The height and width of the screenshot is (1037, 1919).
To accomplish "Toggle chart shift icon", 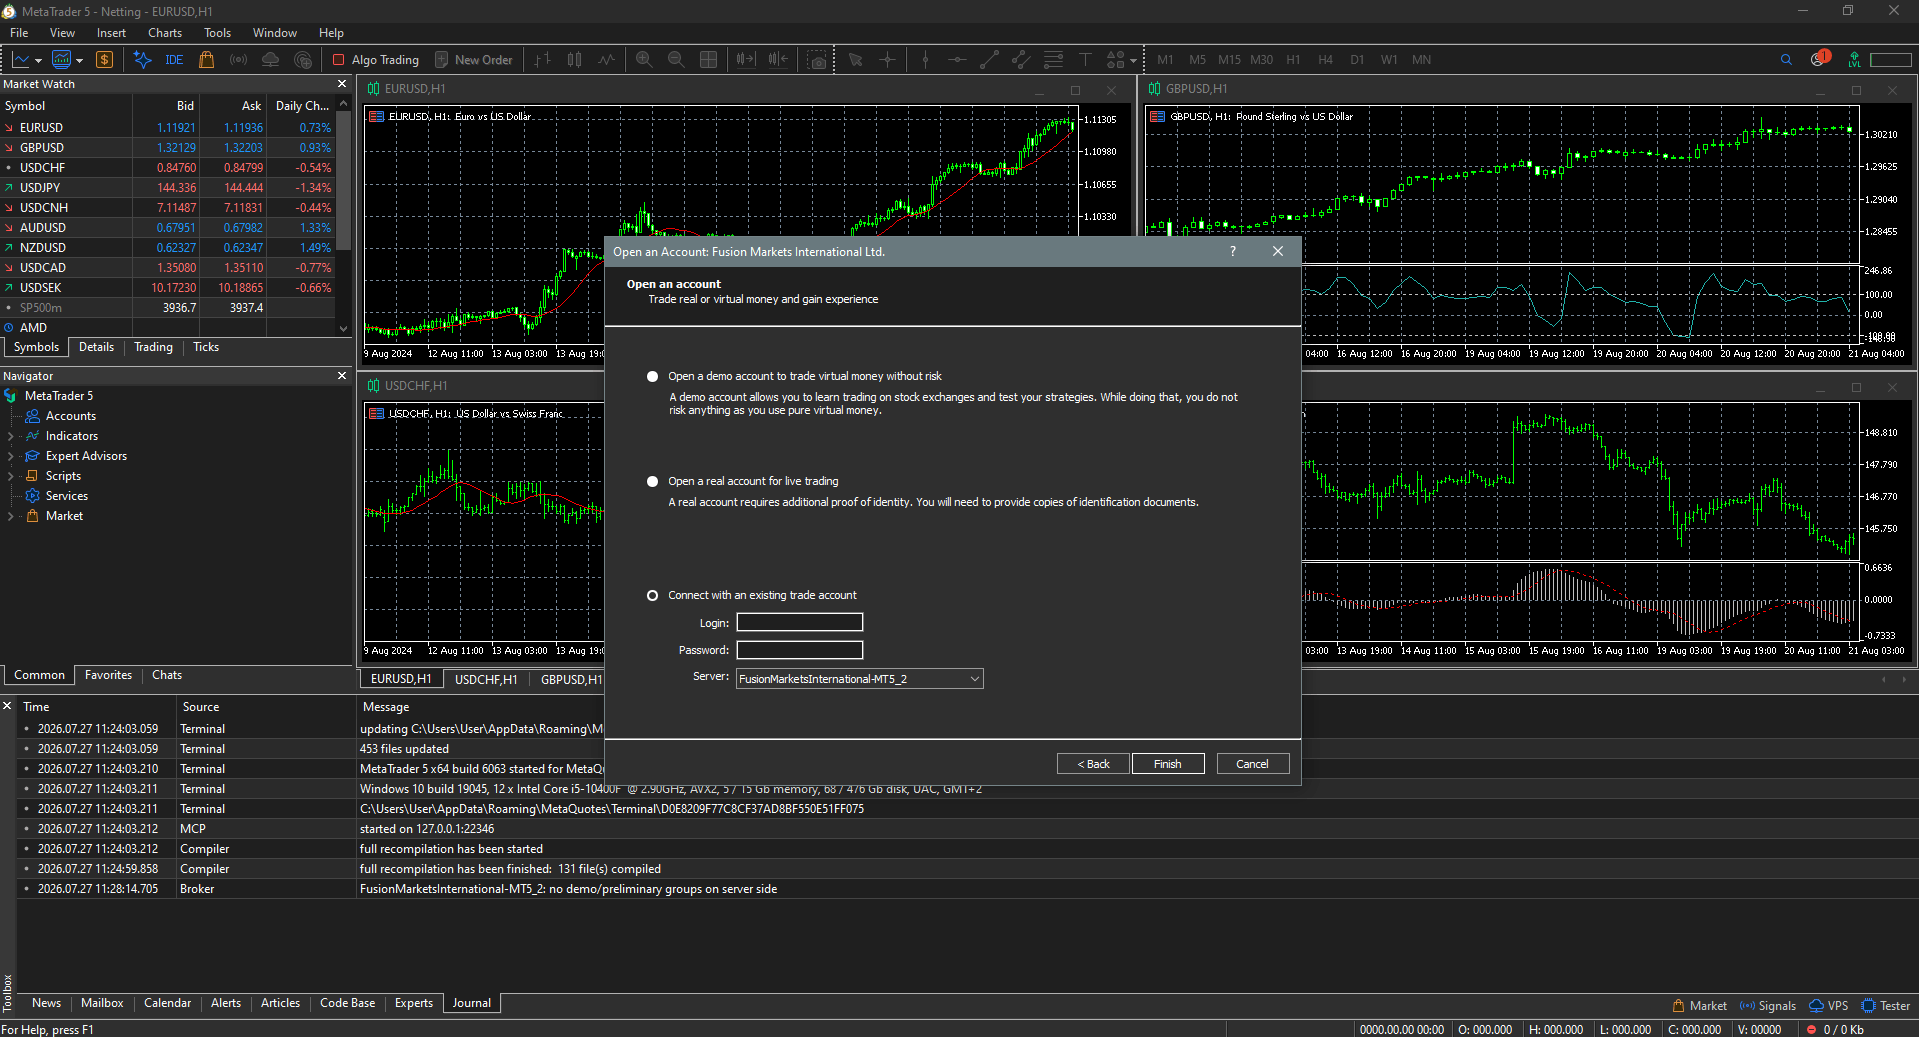I will pyautogui.click(x=778, y=60).
